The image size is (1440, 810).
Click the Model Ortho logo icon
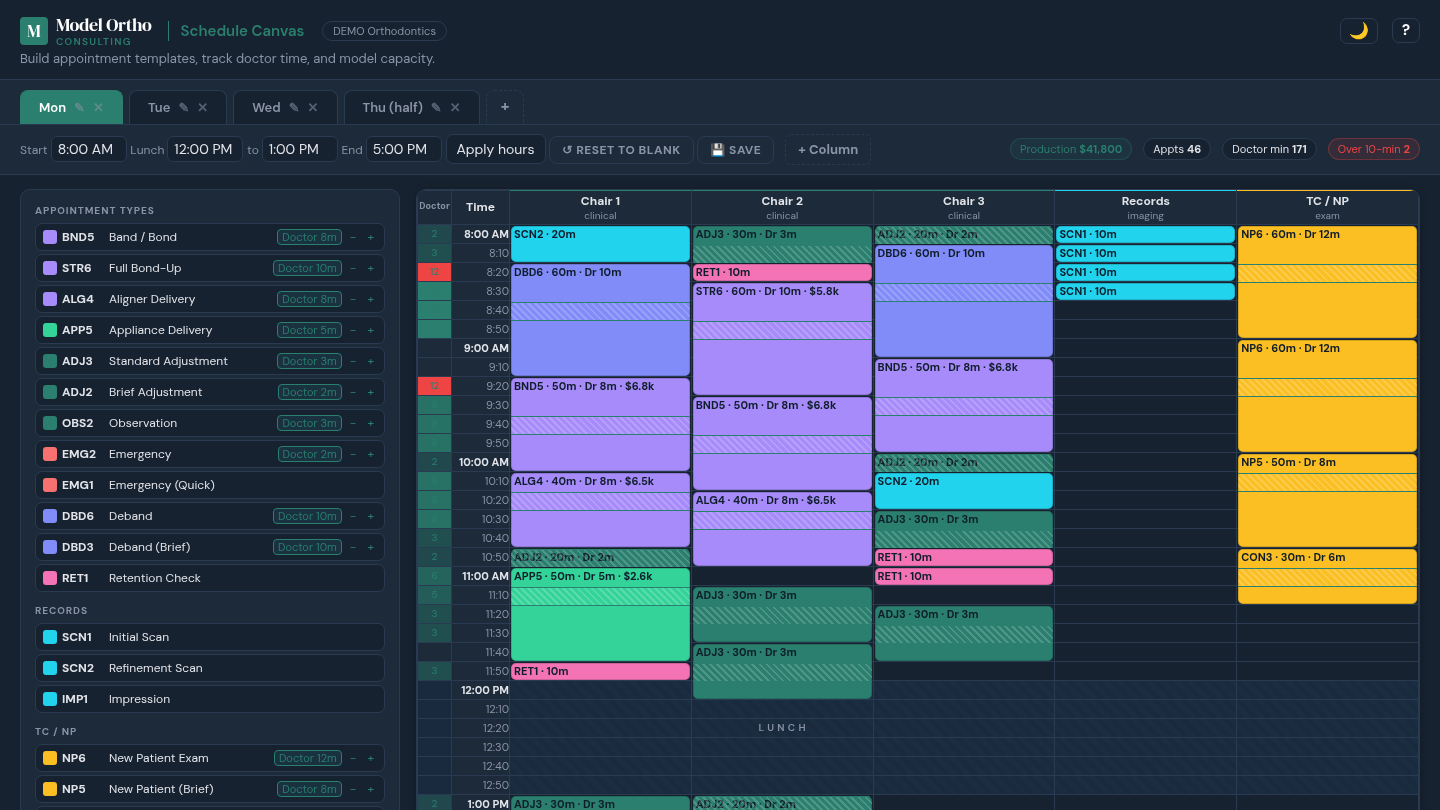[x=34, y=31]
